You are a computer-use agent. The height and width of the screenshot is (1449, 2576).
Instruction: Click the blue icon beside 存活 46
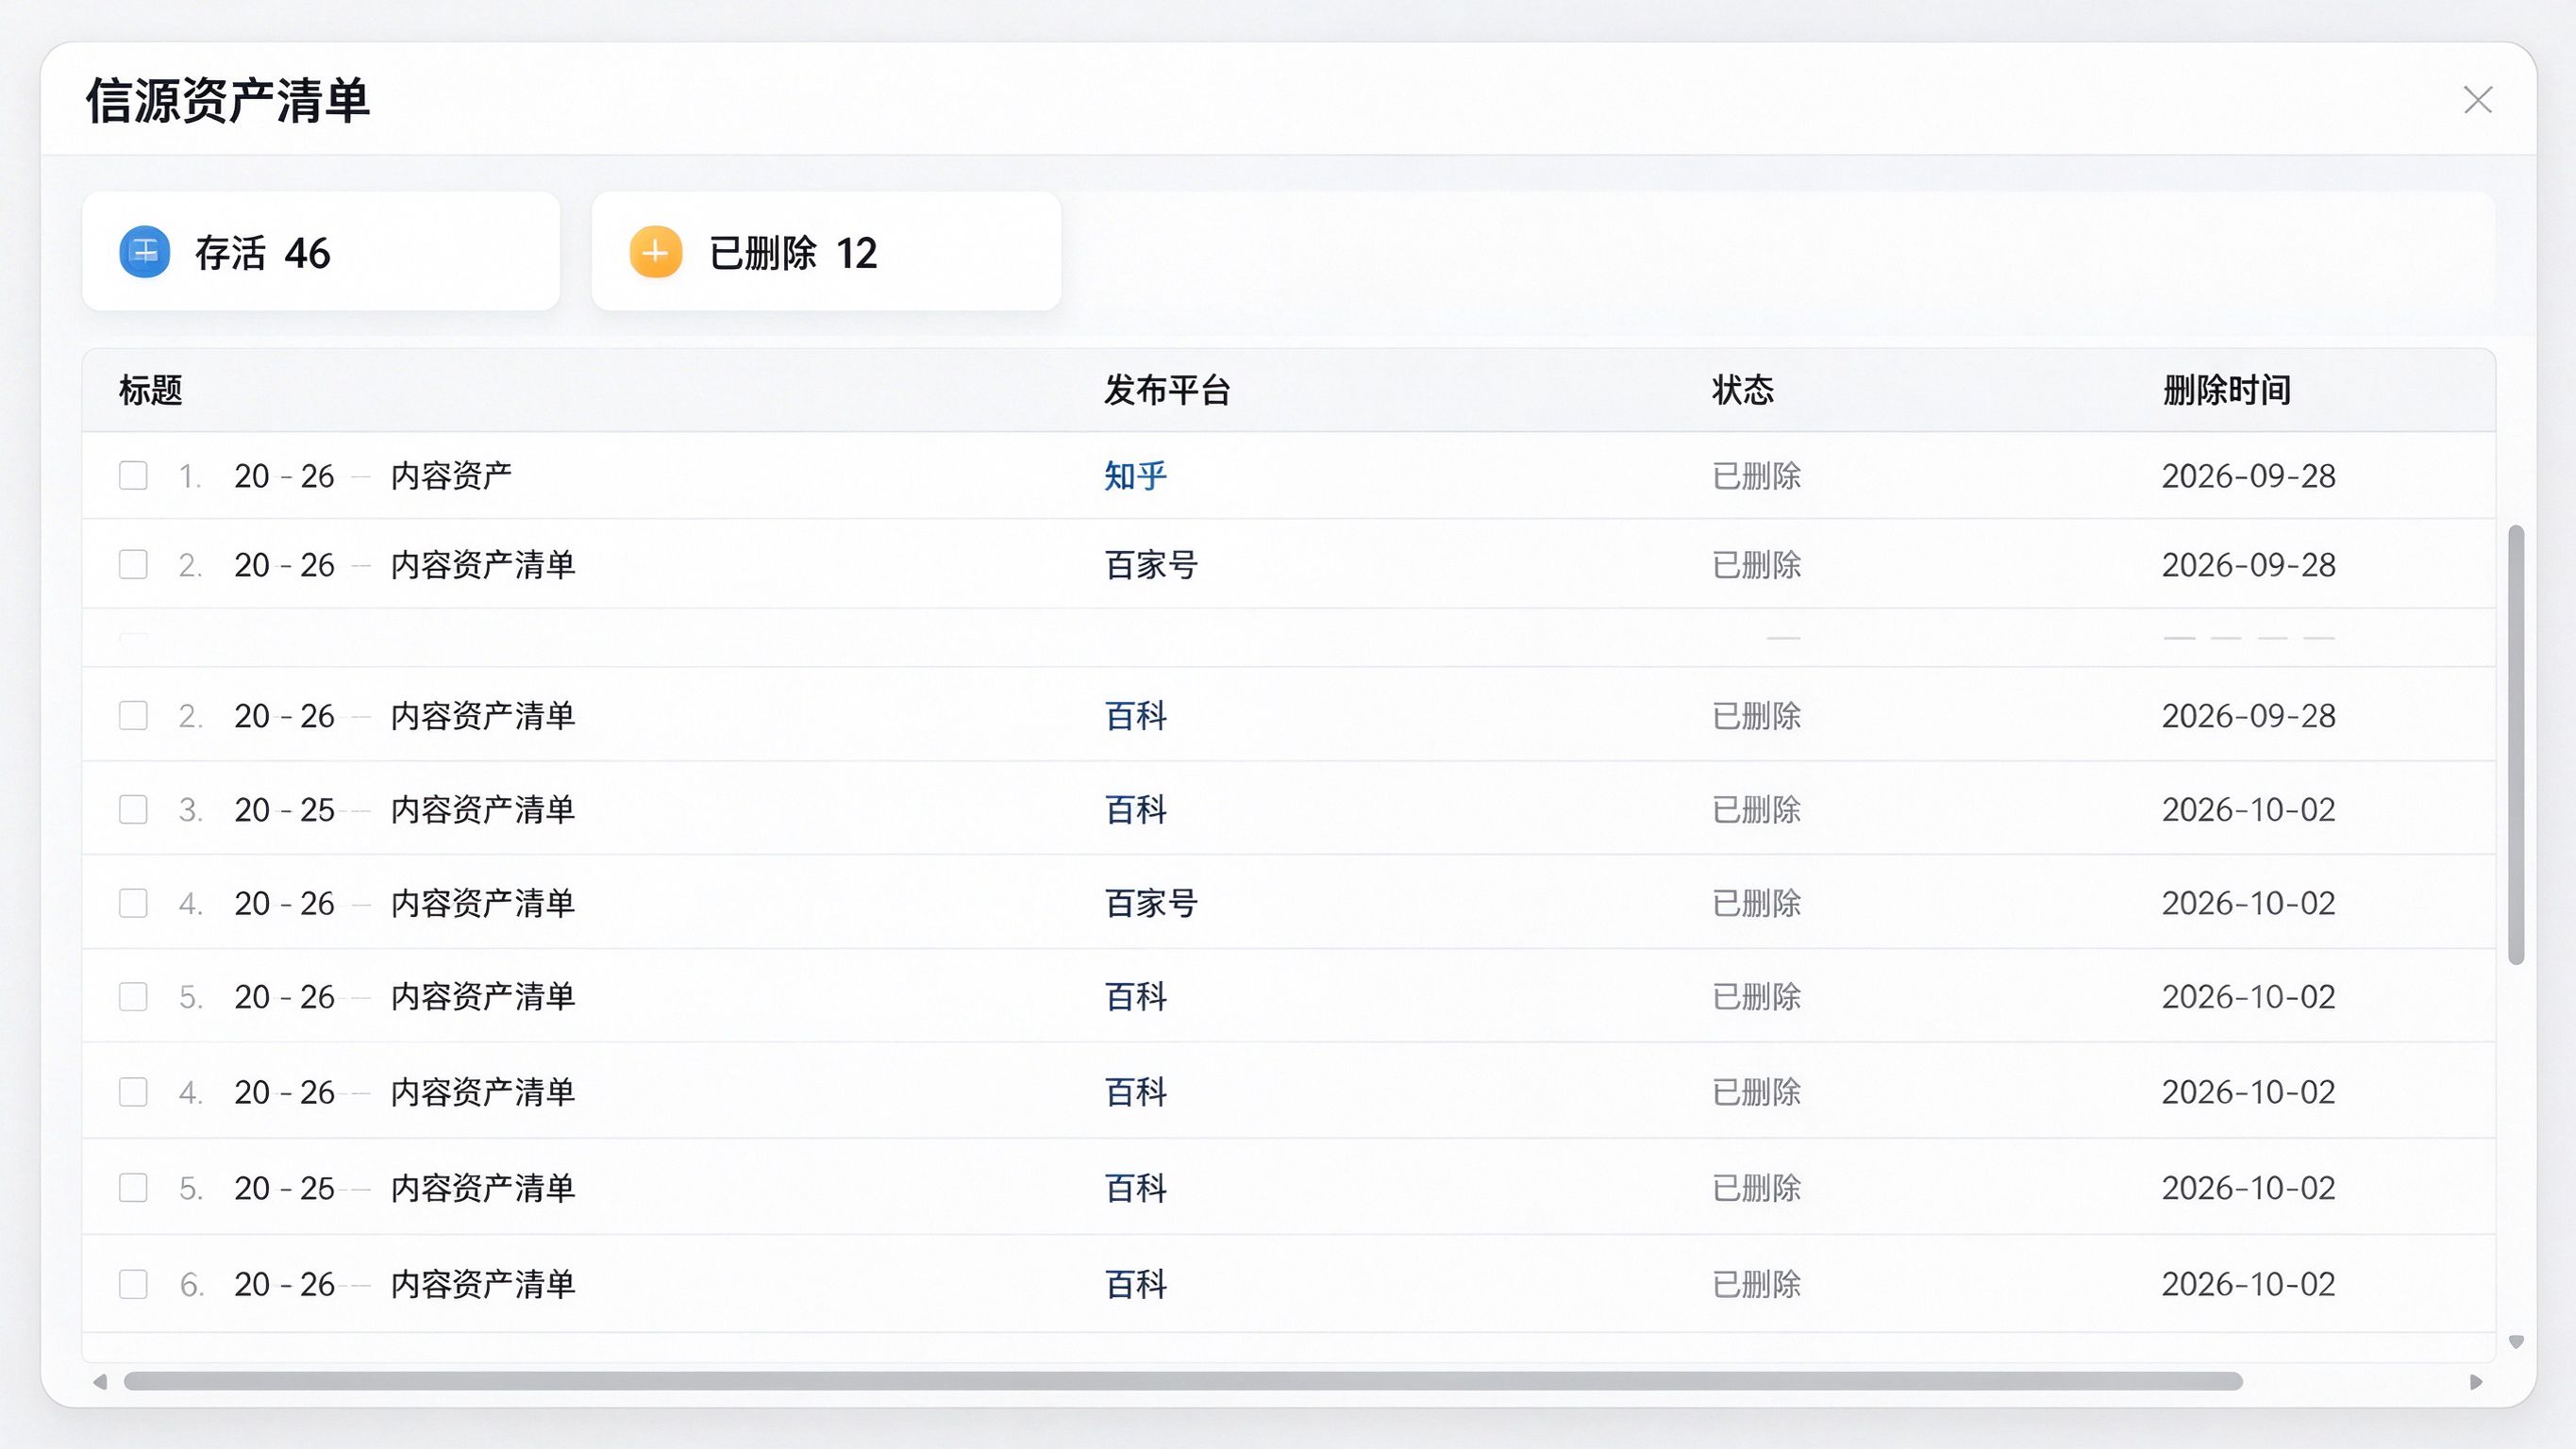145,252
